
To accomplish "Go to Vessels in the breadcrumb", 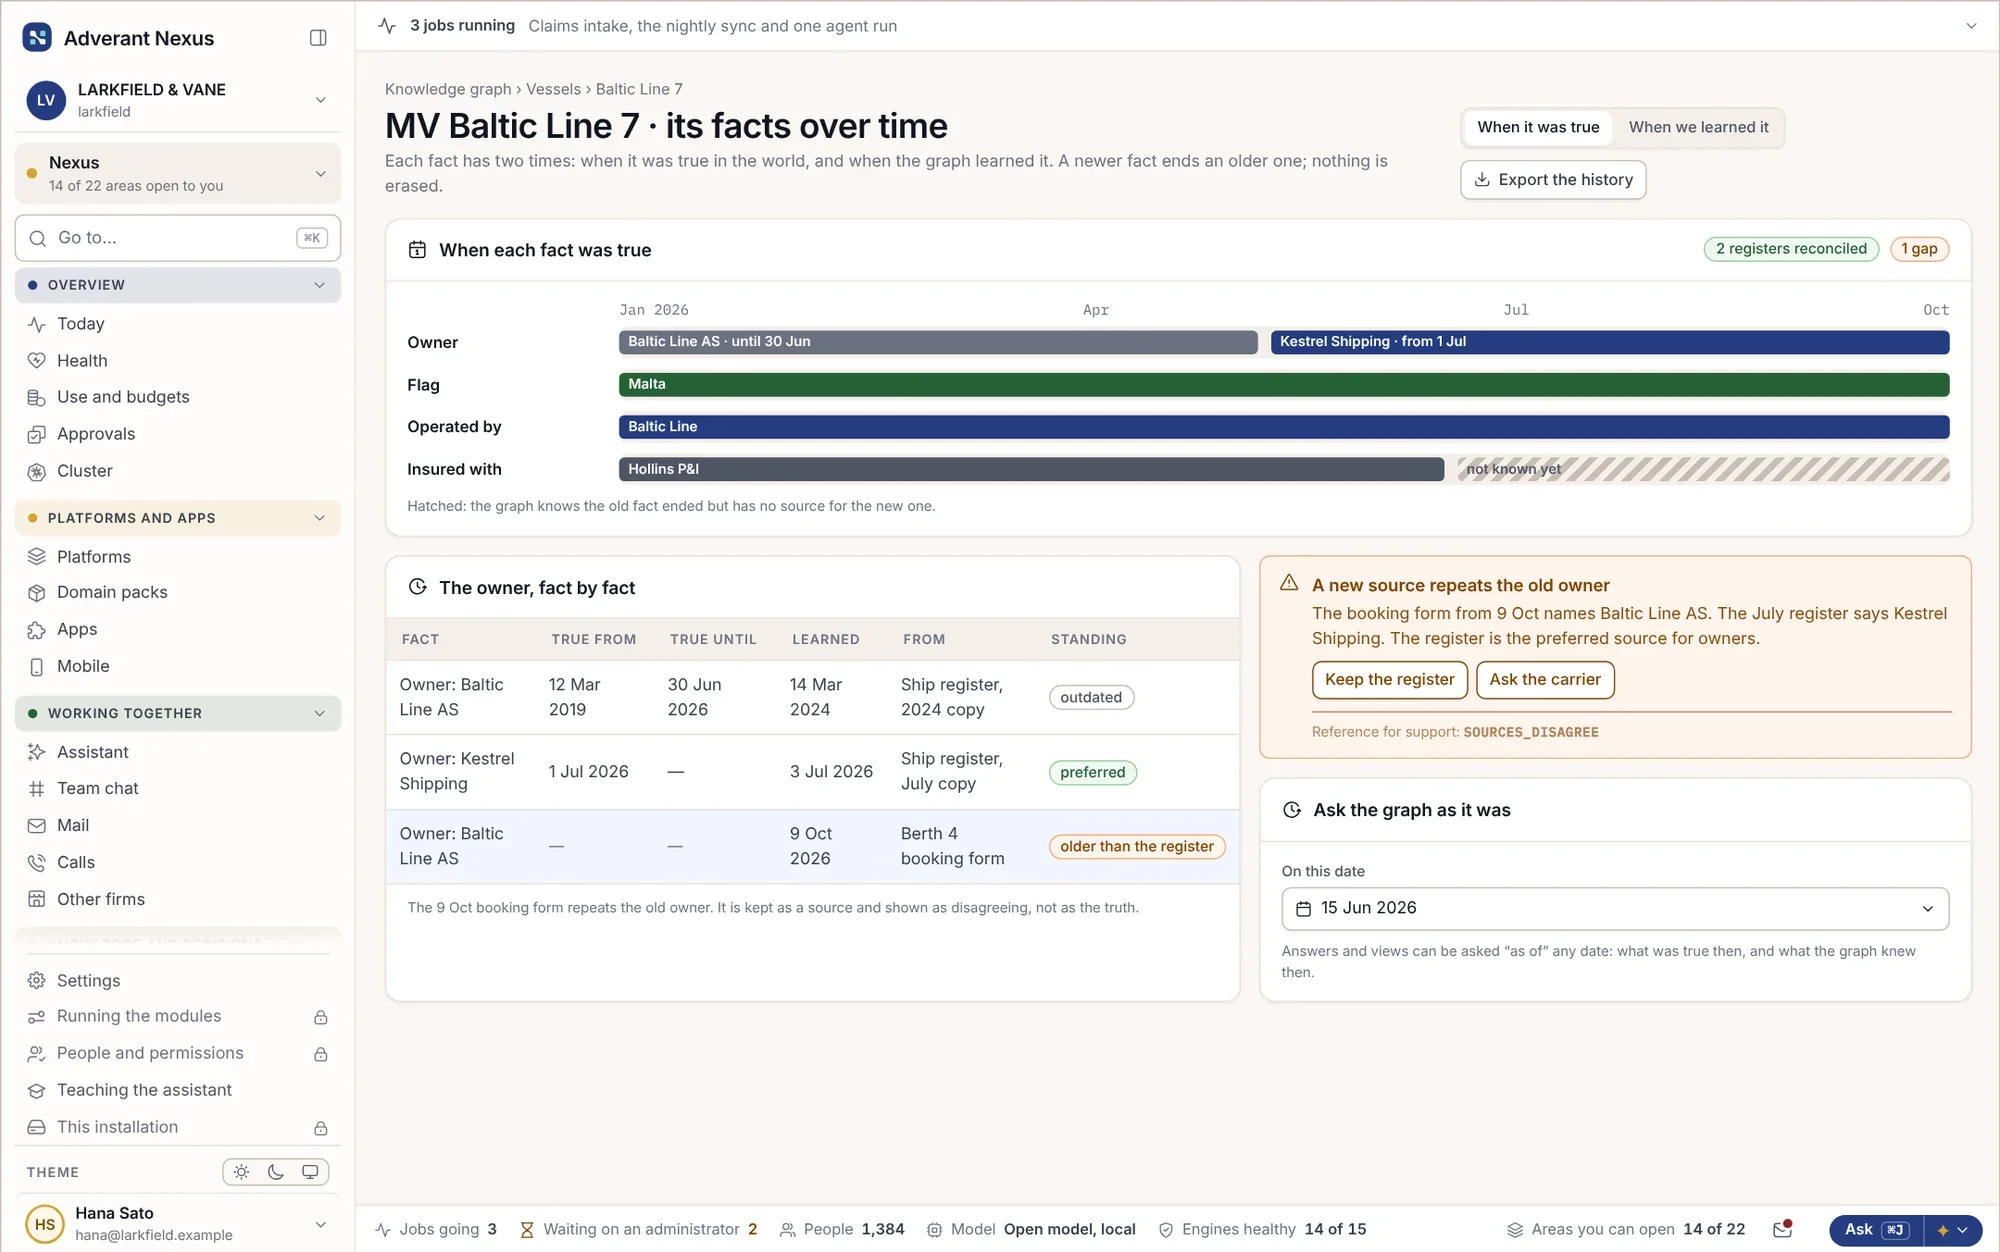I will pos(553,89).
